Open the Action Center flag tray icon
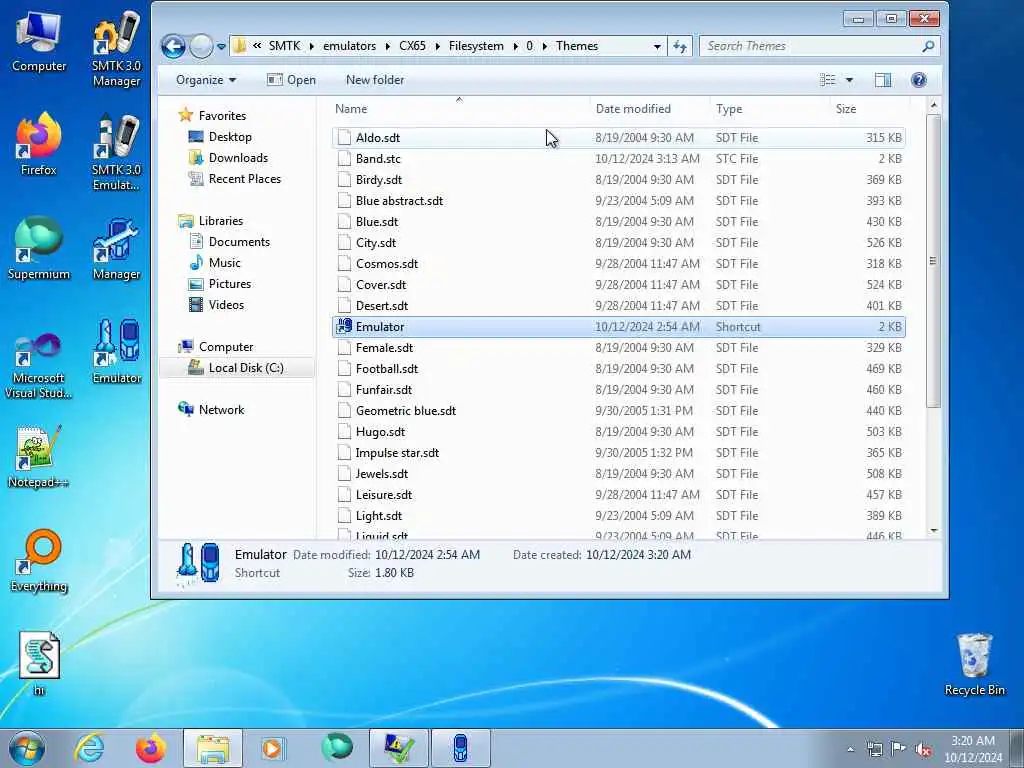The height and width of the screenshot is (768, 1024). pyautogui.click(x=899, y=749)
